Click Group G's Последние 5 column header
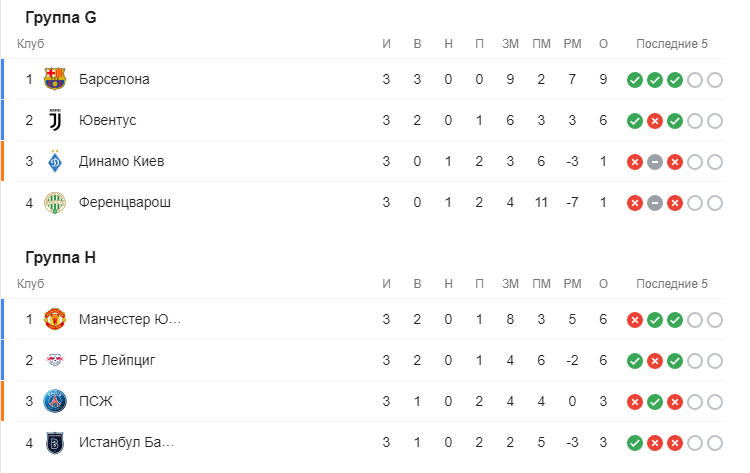This screenshot has height=473, width=750. tap(671, 44)
